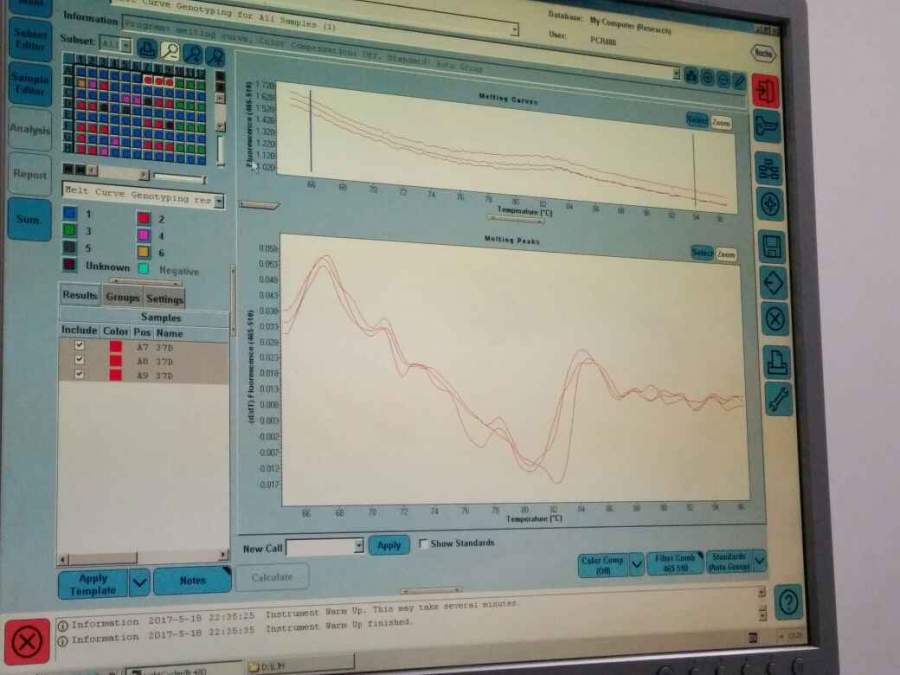
Task: Open the Filter Comb 465-510 selector
Action: pos(675,563)
